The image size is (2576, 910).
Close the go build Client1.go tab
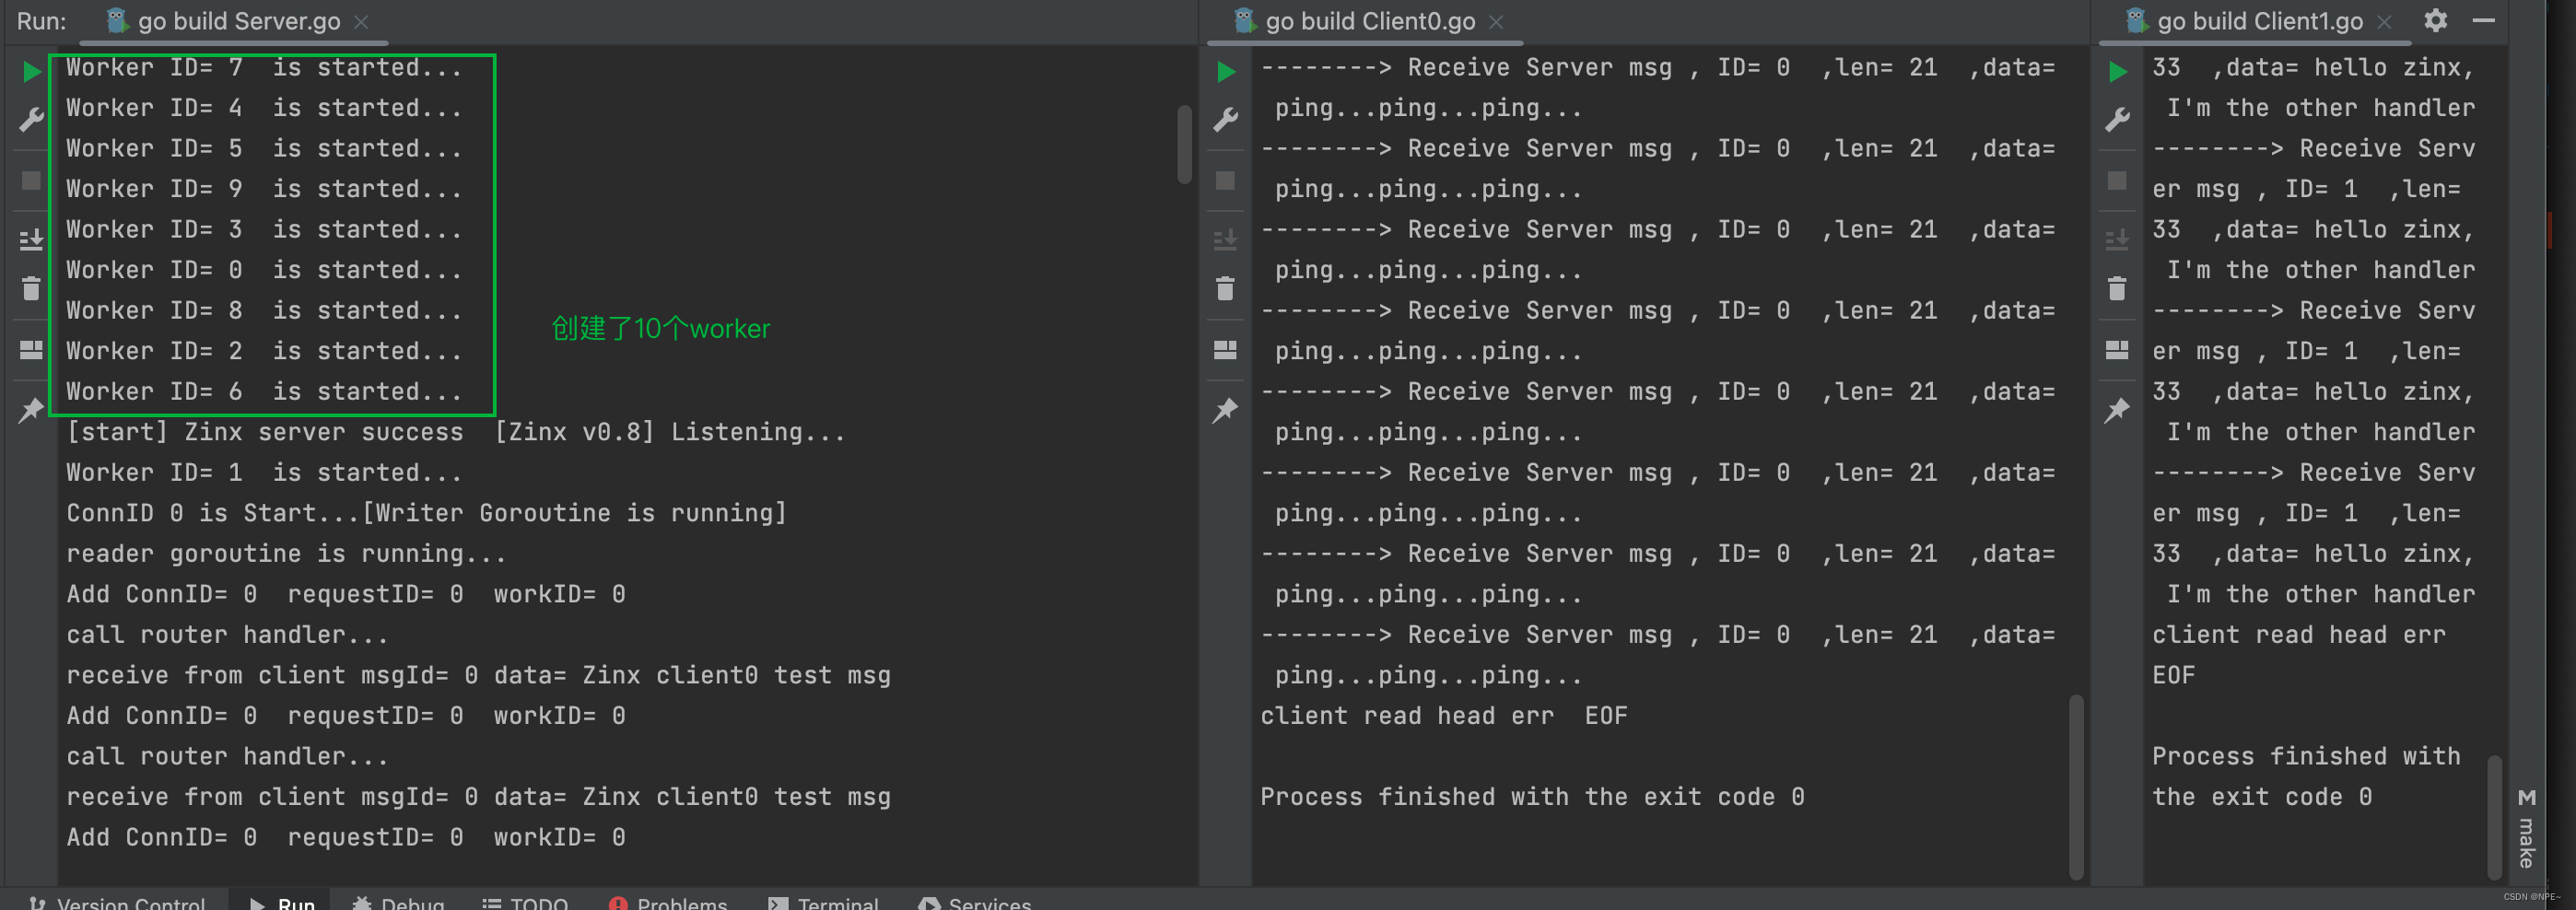click(x=2384, y=22)
